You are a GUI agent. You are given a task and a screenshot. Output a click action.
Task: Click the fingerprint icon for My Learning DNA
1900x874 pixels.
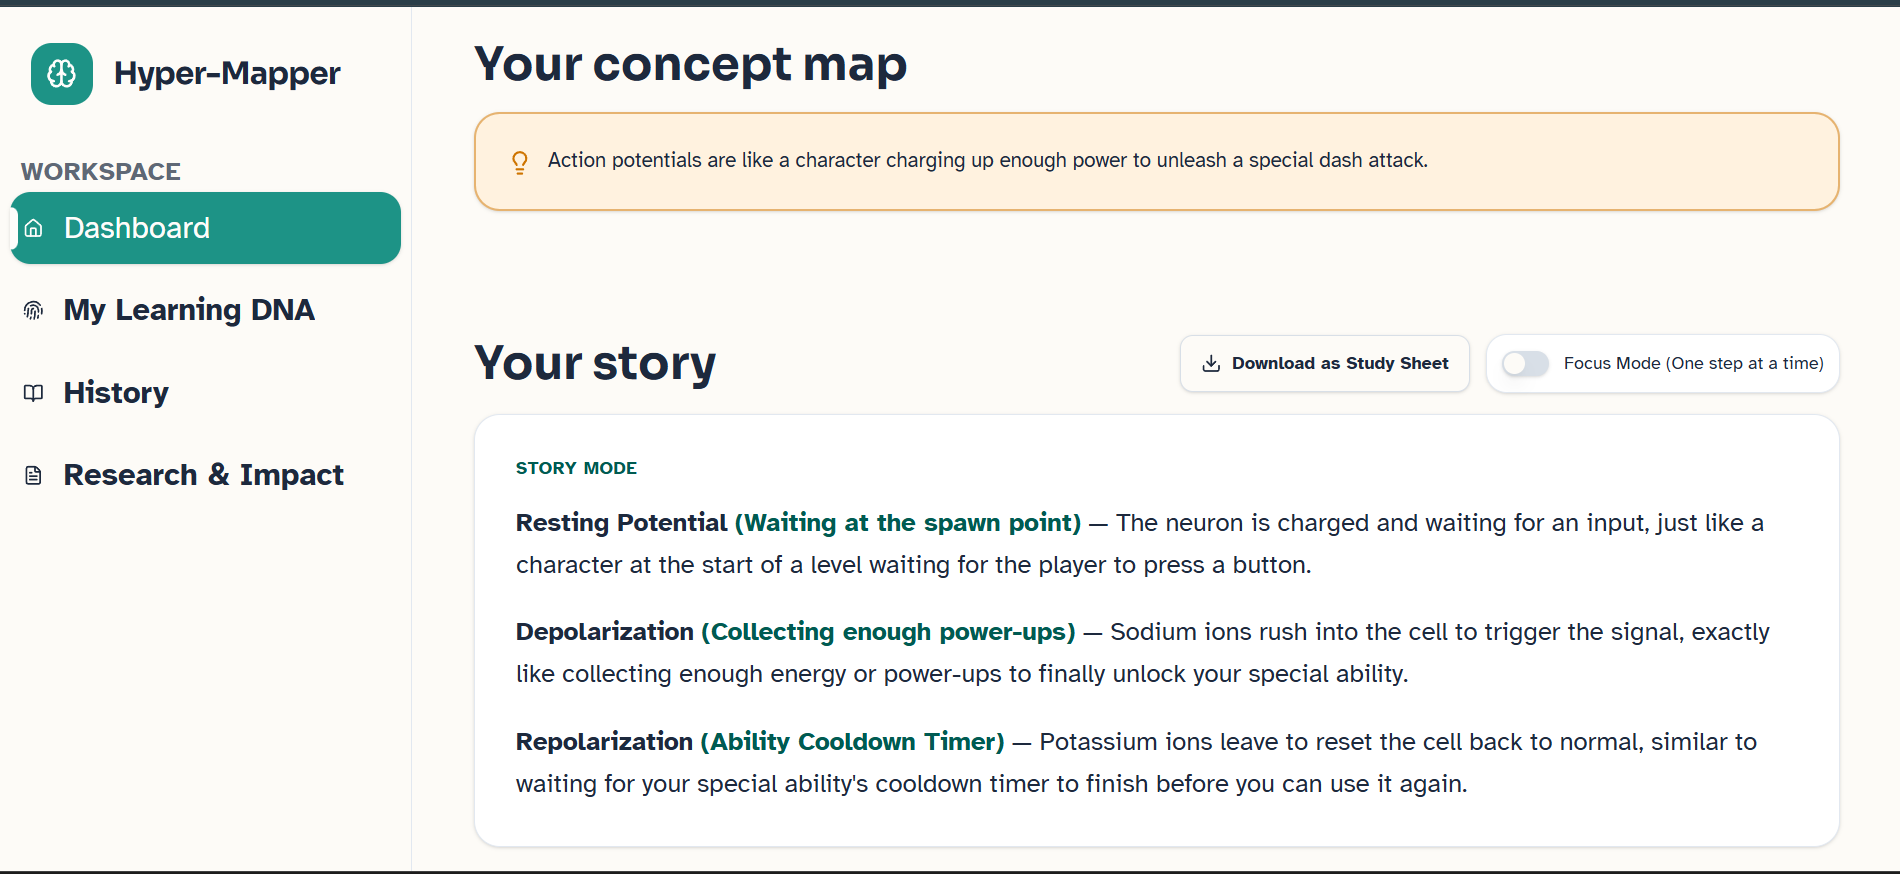point(34,310)
